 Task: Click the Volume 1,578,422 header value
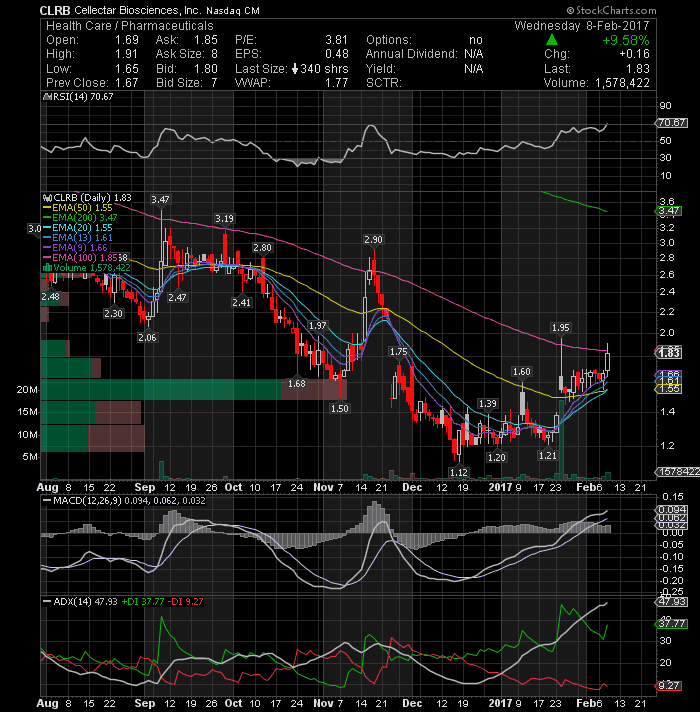[622, 83]
